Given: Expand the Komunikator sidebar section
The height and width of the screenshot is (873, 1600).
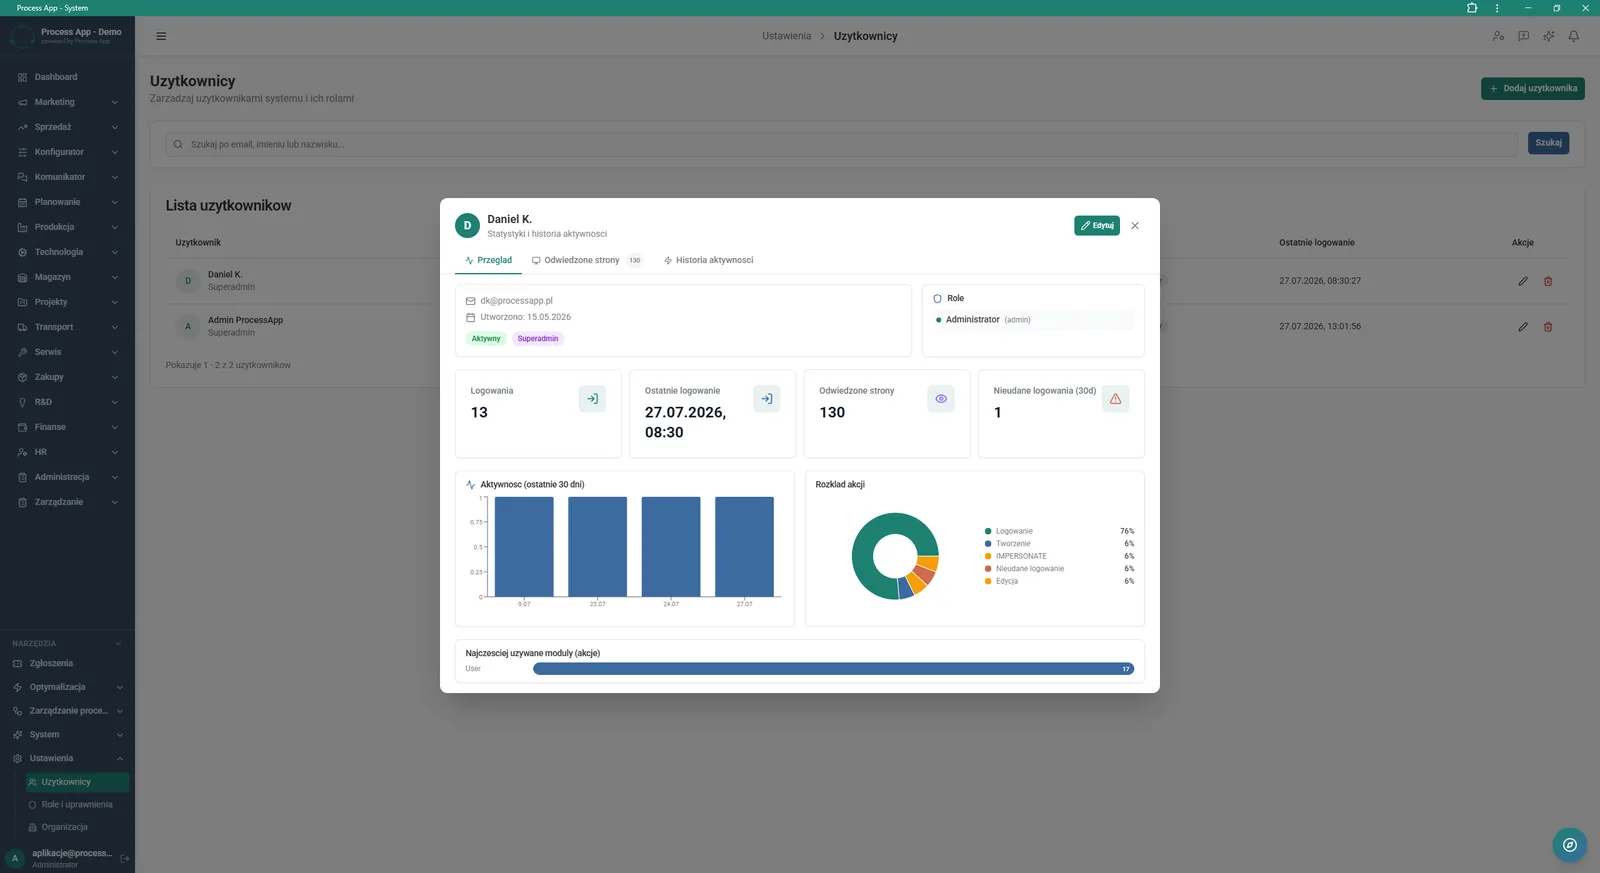Looking at the screenshot, I should tap(67, 177).
